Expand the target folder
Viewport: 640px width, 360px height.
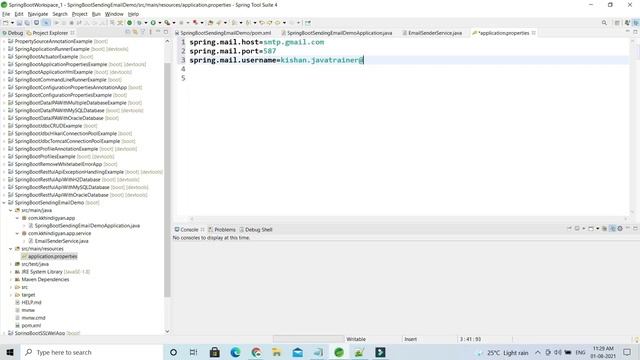tap(11, 295)
